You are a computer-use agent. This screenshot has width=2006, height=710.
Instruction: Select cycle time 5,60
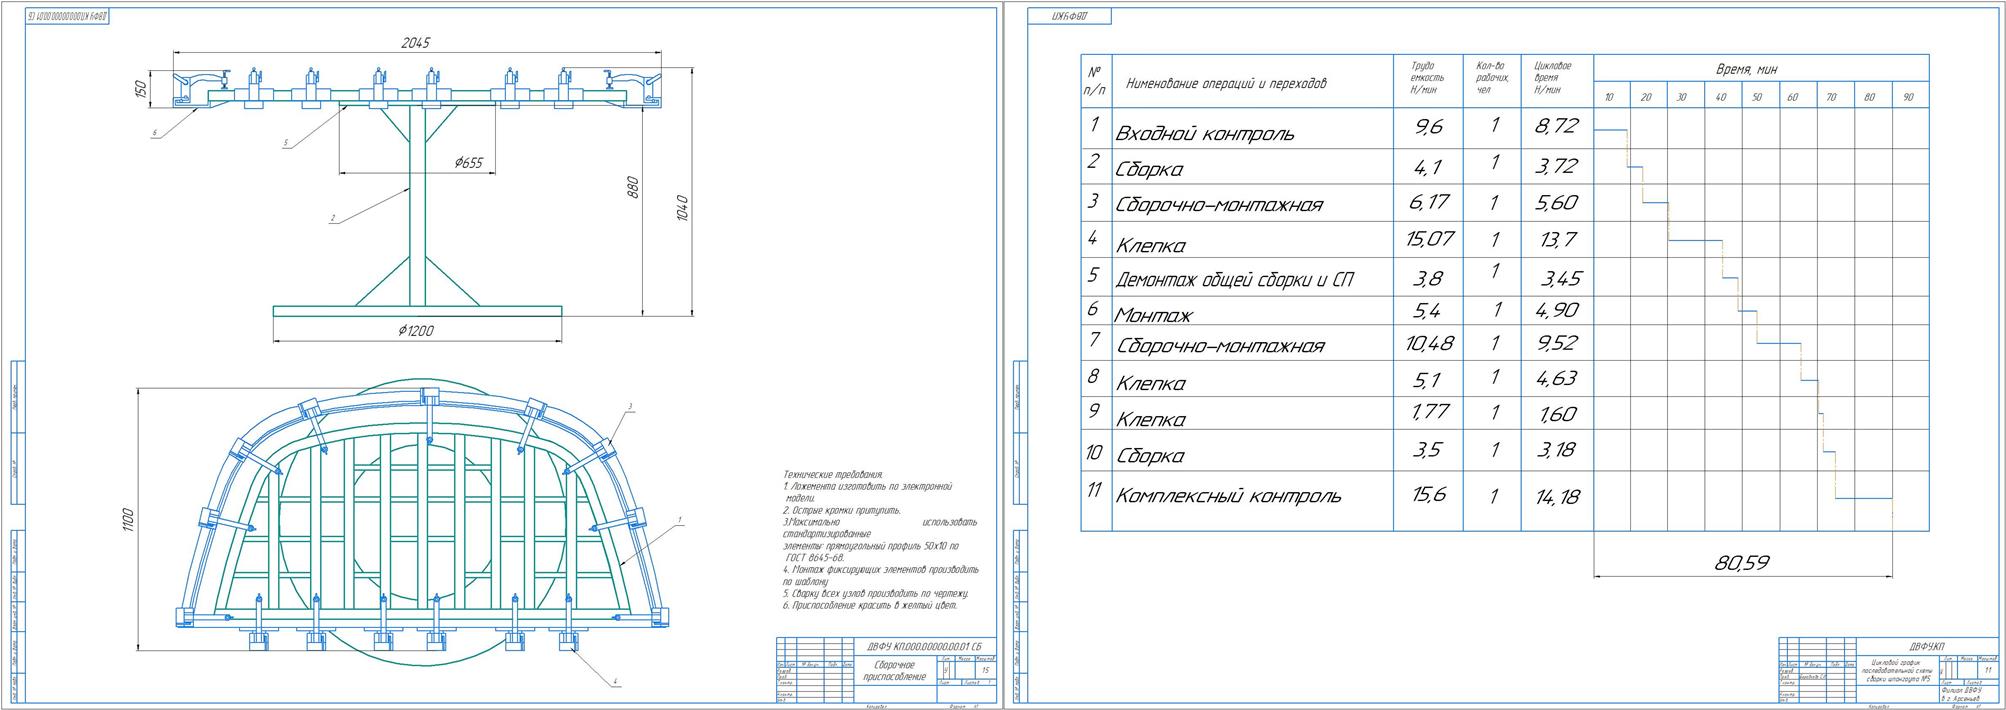(1555, 203)
